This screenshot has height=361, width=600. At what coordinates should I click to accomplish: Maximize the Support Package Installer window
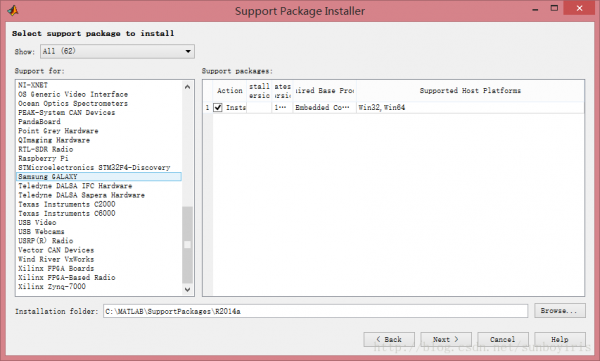tap(554, 8)
